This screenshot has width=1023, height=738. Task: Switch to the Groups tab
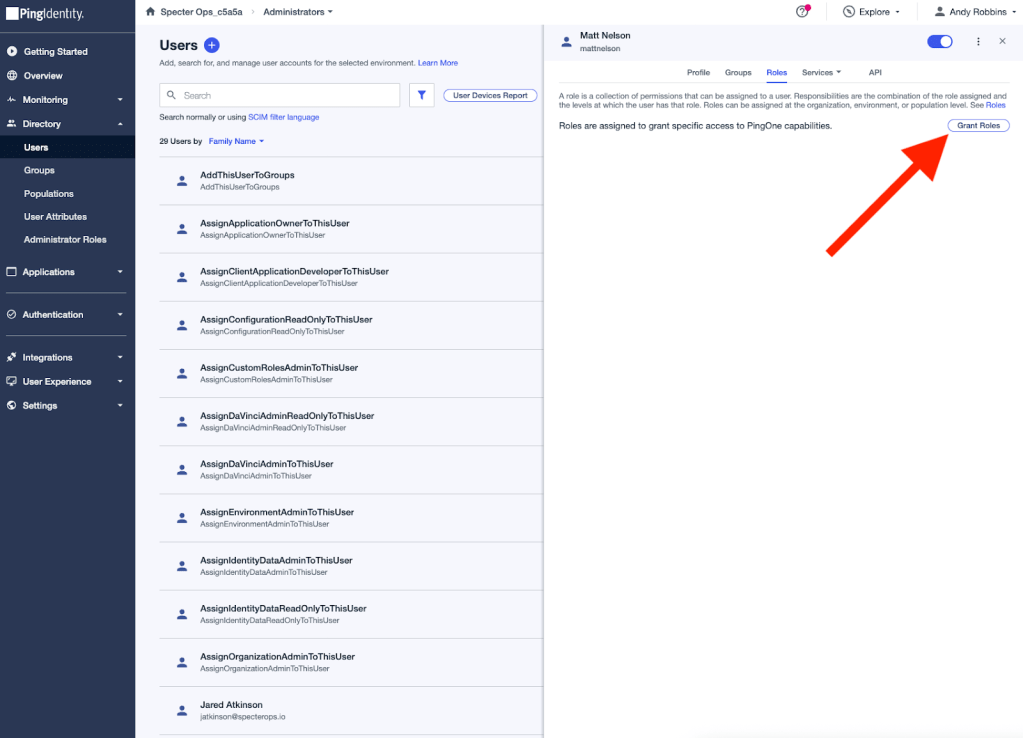tap(738, 72)
